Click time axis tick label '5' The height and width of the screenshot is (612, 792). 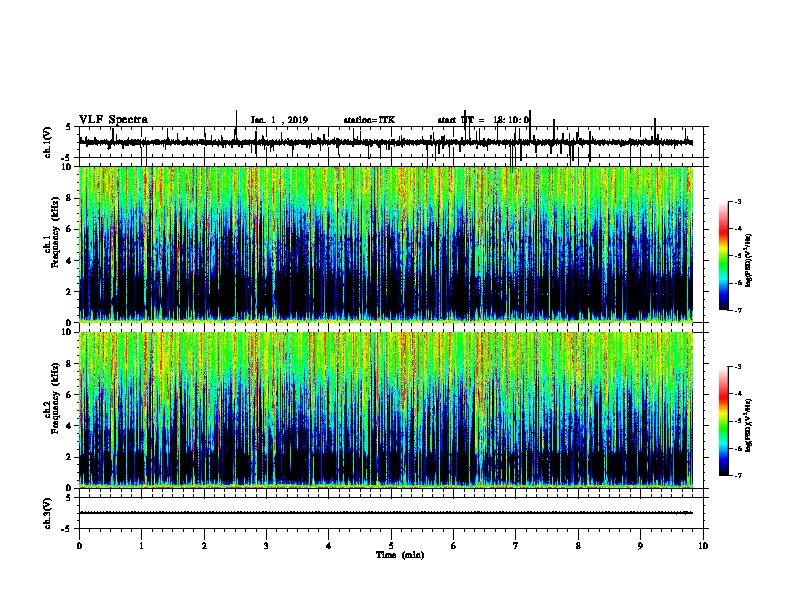pos(391,546)
